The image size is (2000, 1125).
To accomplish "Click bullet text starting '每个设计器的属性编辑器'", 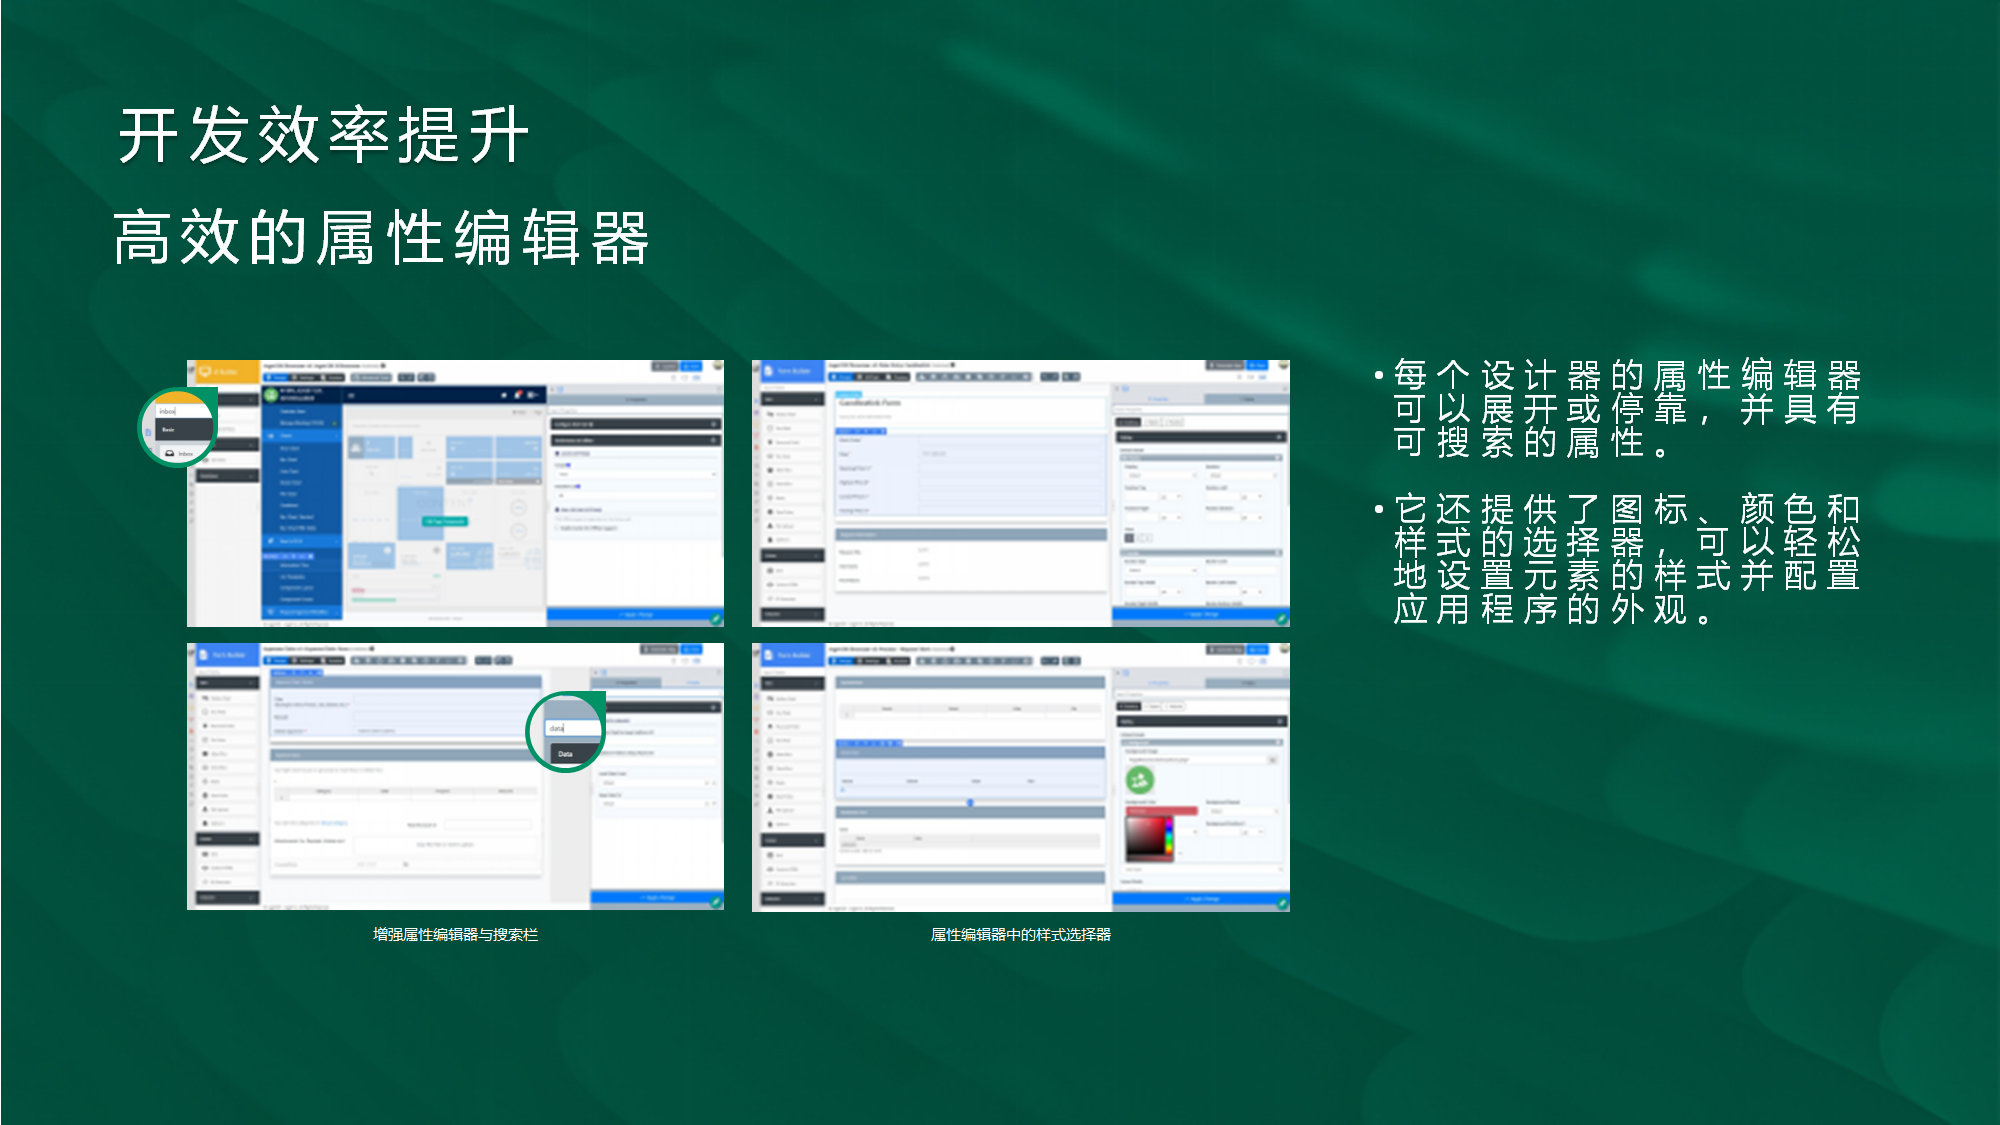I will point(1626,408).
